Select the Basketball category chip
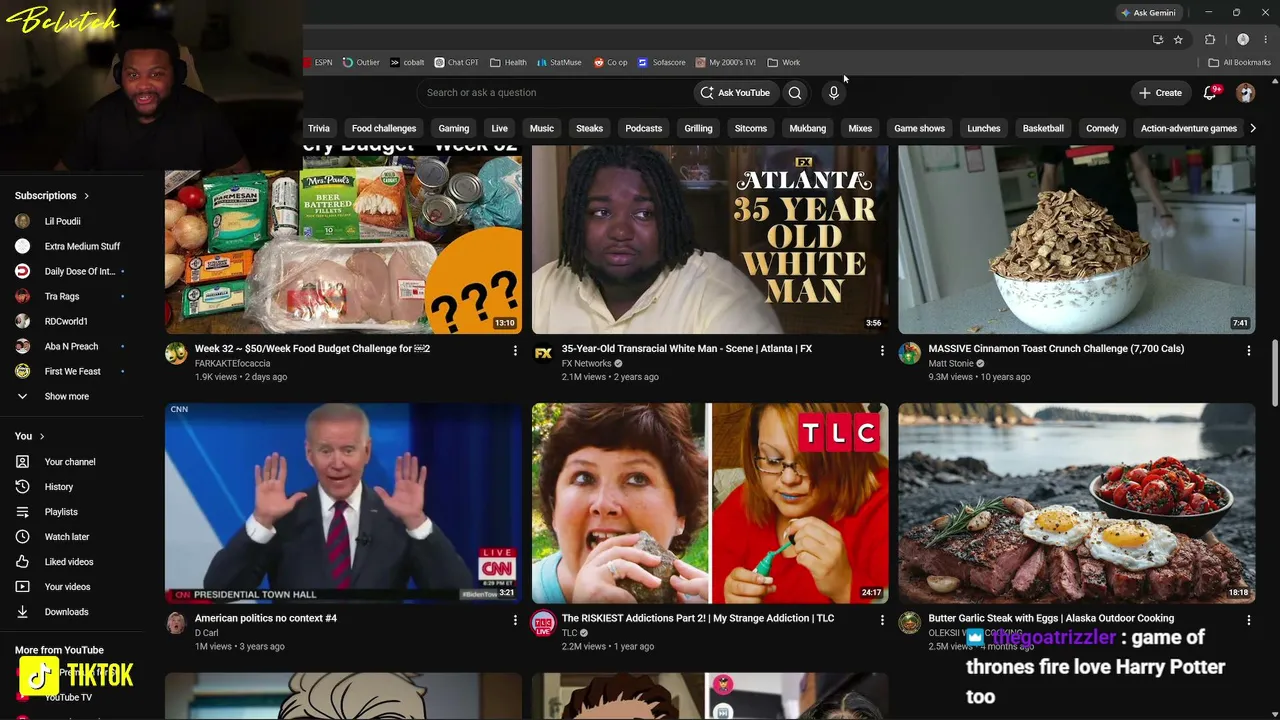Viewport: 1280px width, 720px height. click(x=1043, y=128)
